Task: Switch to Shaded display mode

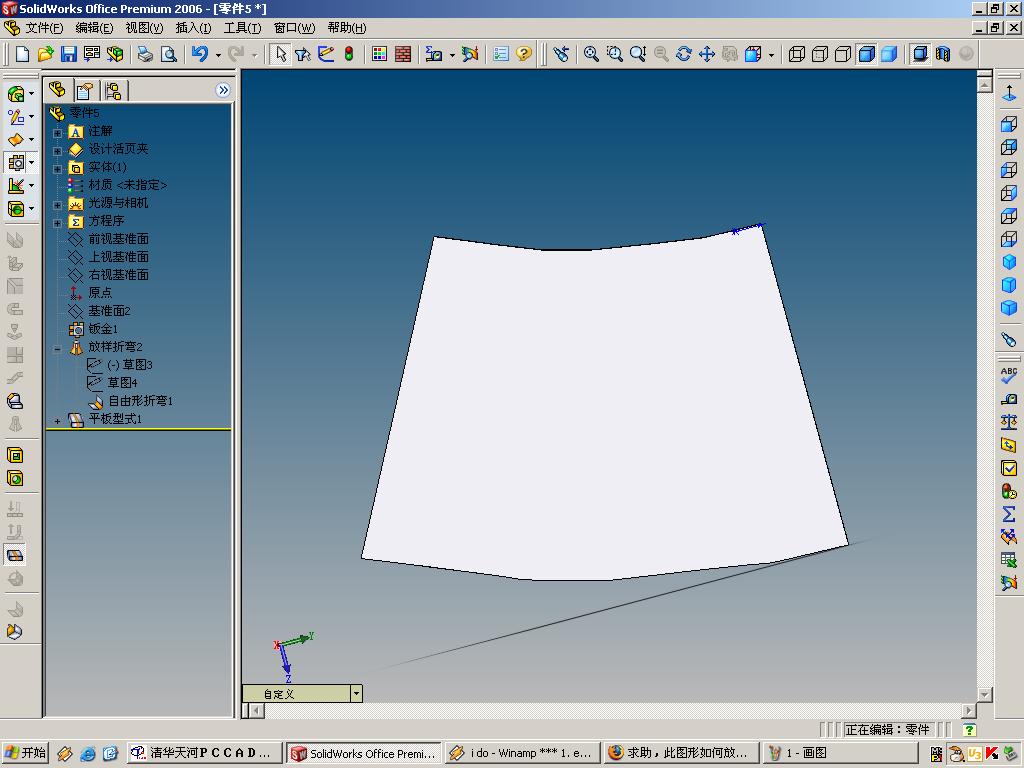Action: pyautogui.click(x=889, y=54)
